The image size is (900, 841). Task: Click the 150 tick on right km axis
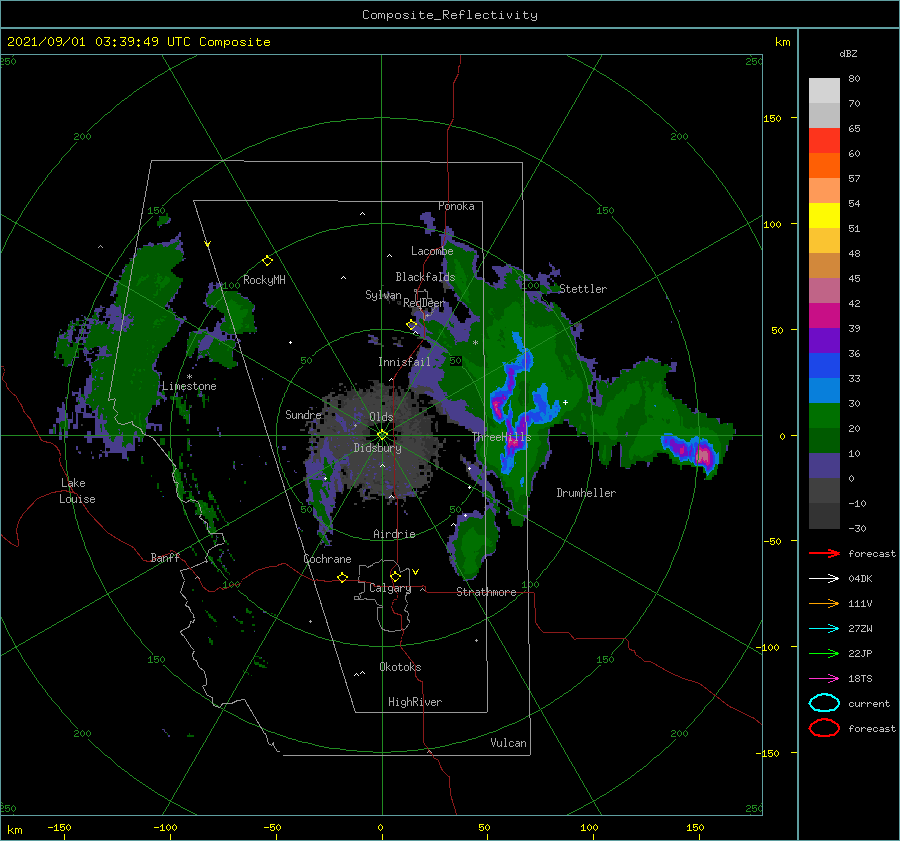point(773,118)
